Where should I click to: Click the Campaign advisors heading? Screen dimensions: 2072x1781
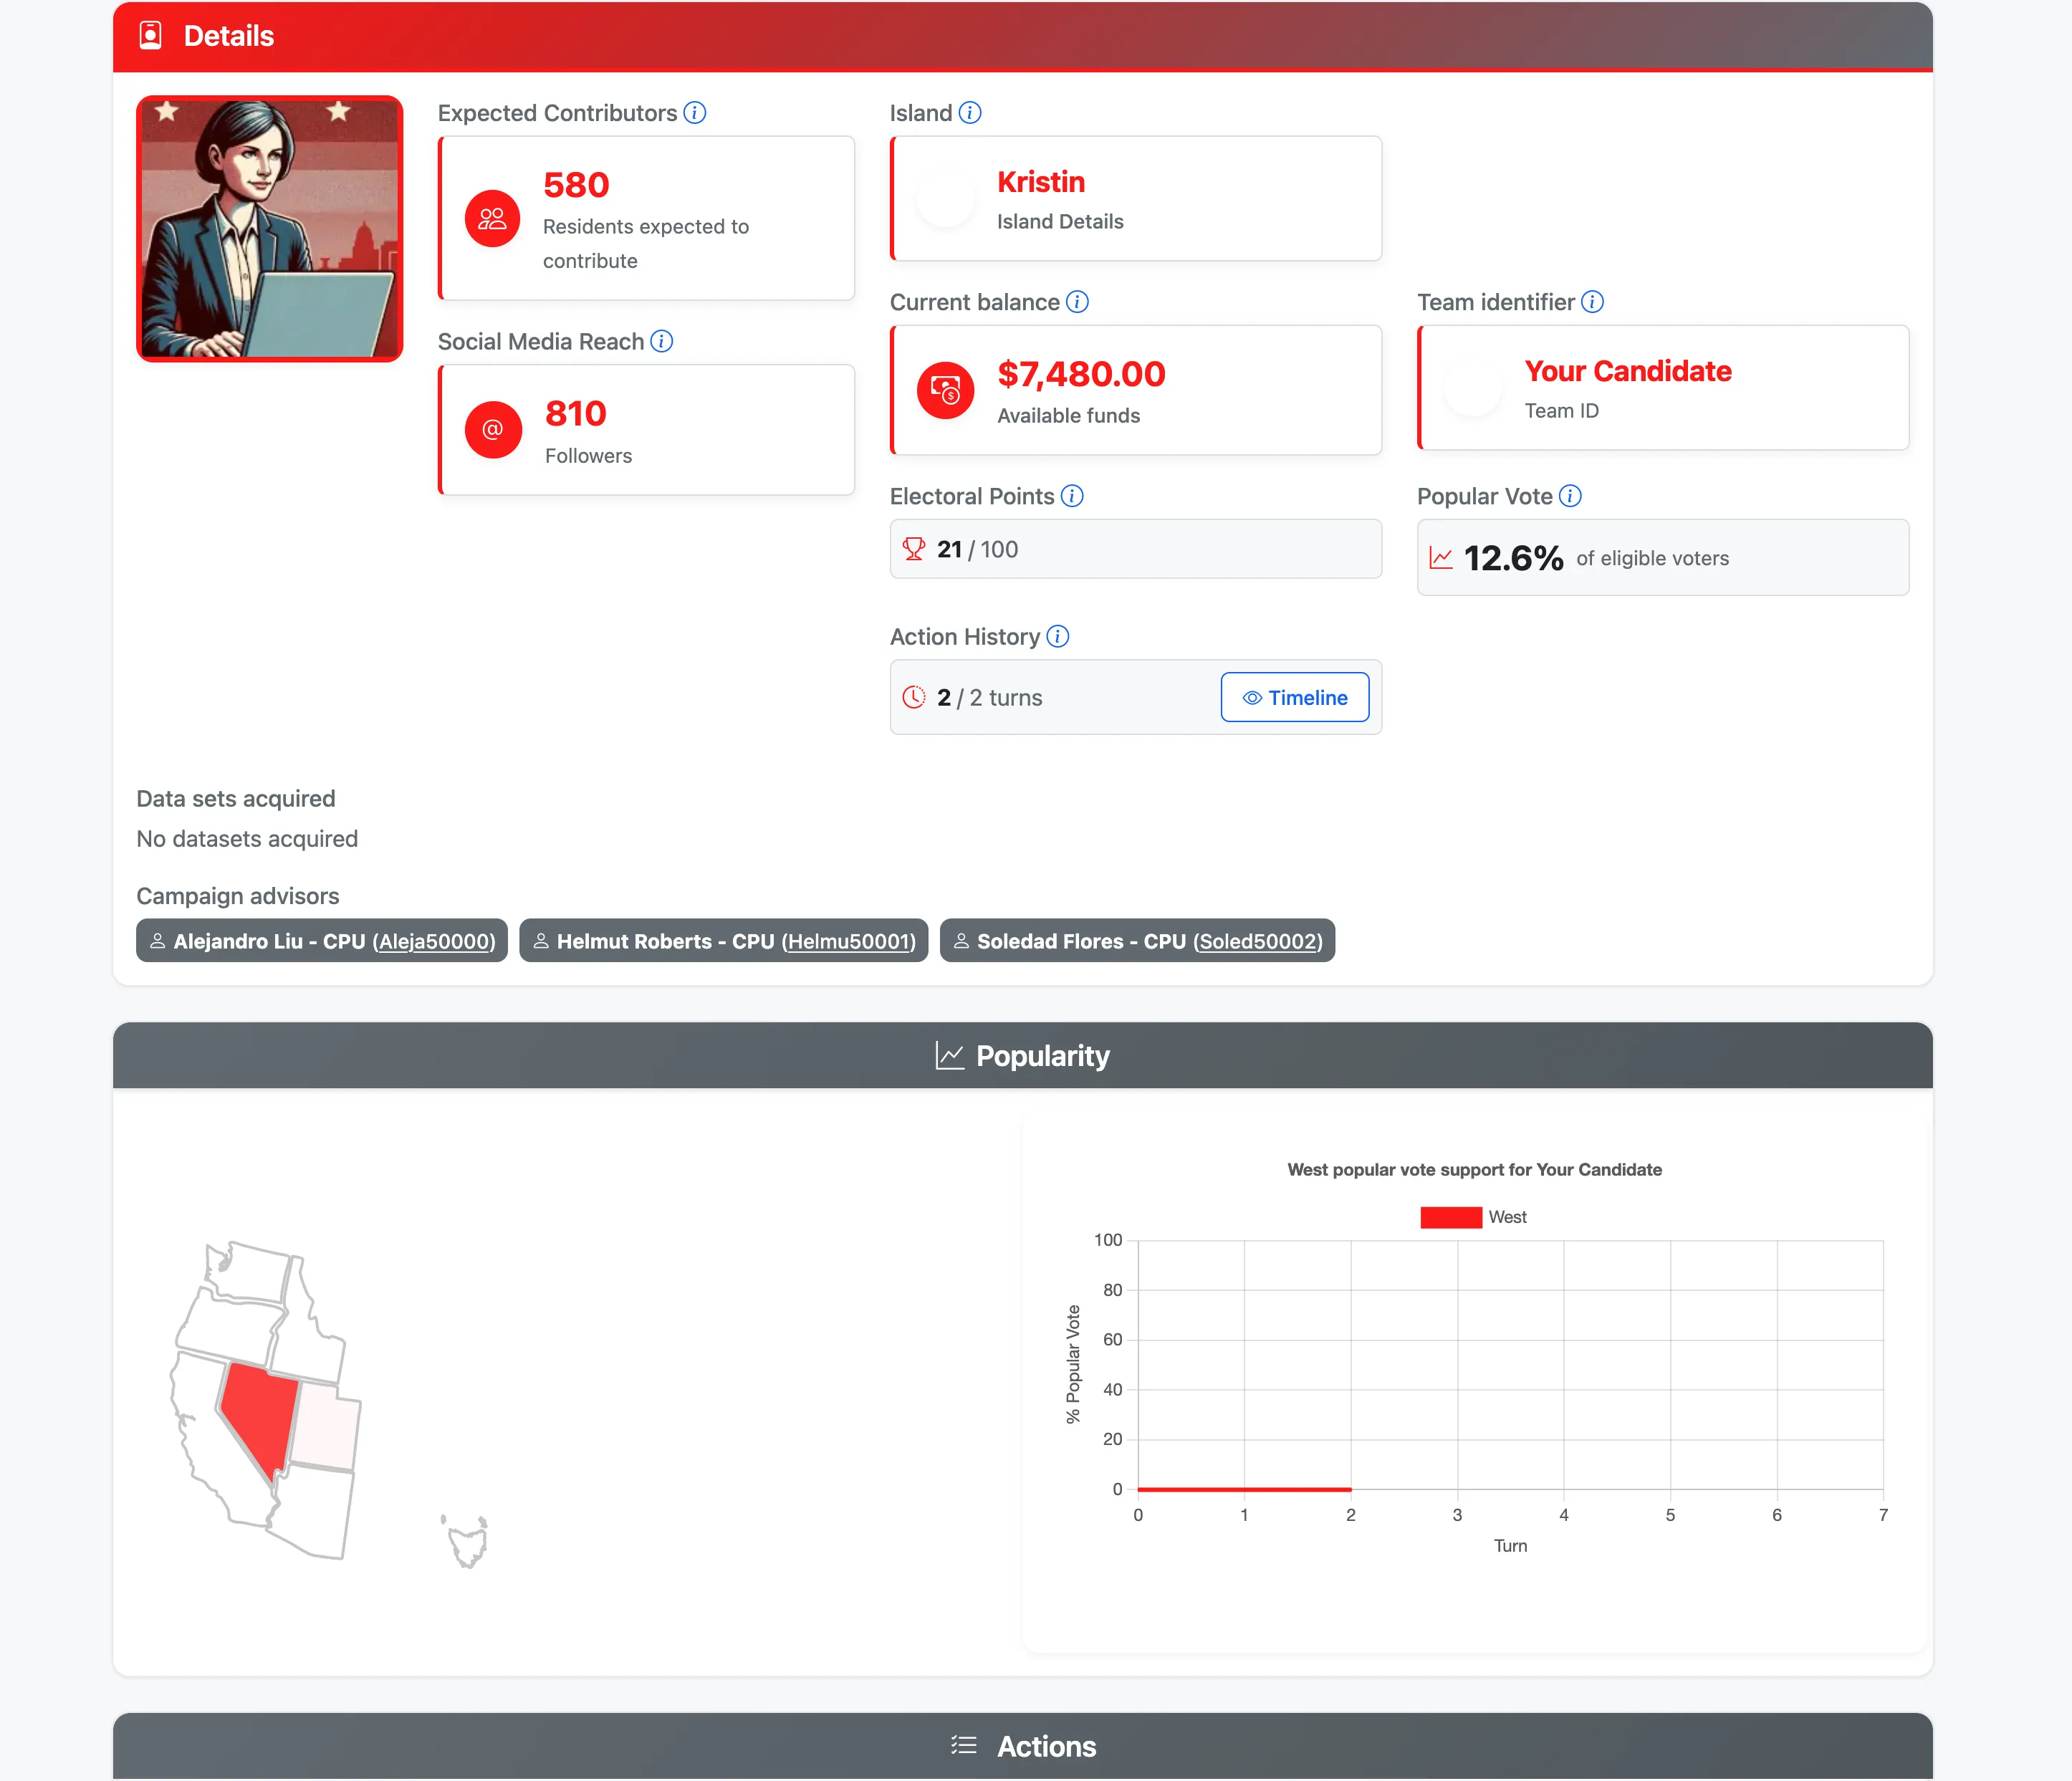[238, 896]
